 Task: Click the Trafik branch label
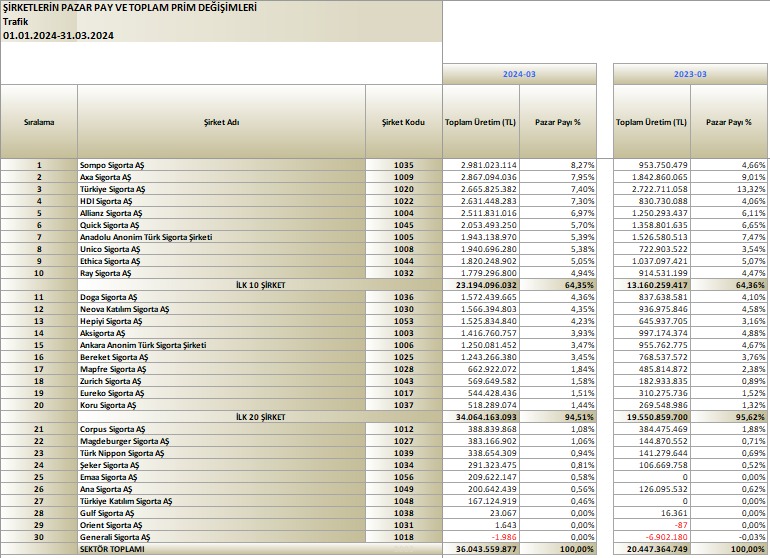[15, 22]
